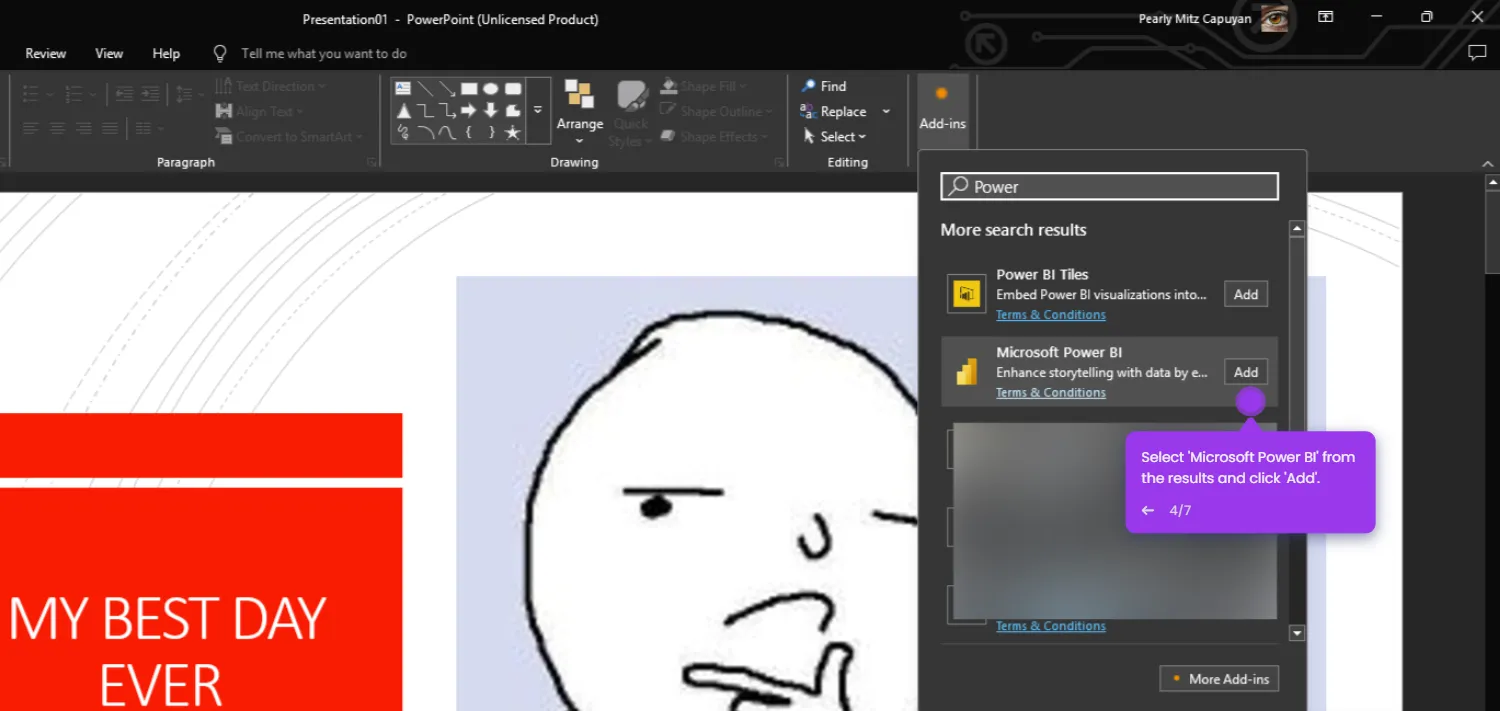Click the Microsoft Power BI logo icon

pyautogui.click(x=967, y=372)
